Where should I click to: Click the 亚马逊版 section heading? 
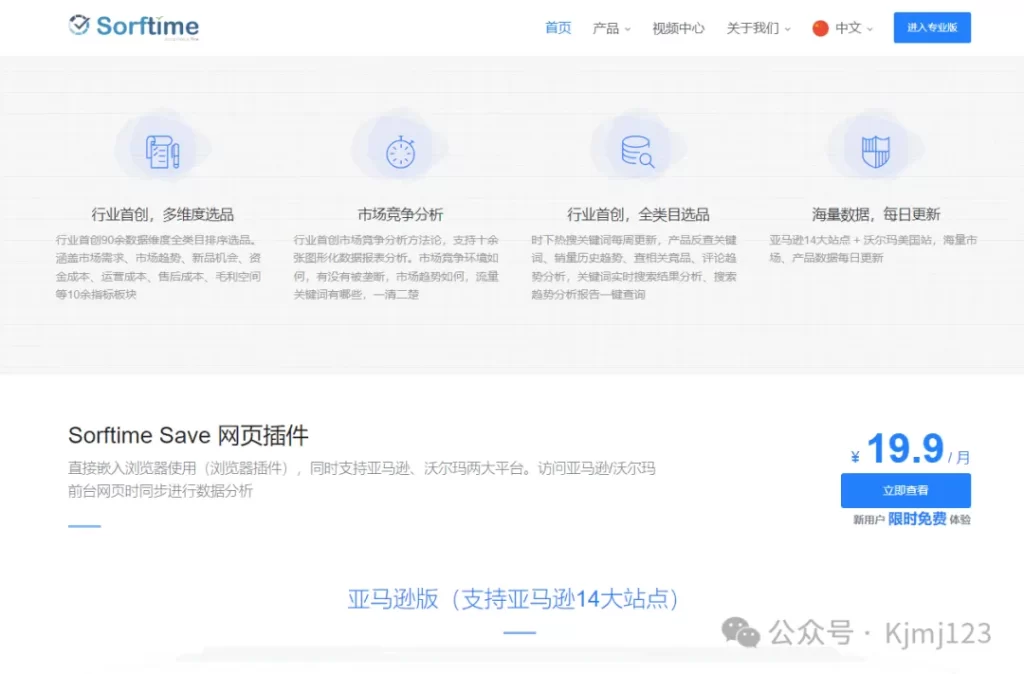pyautogui.click(x=513, y=599)
